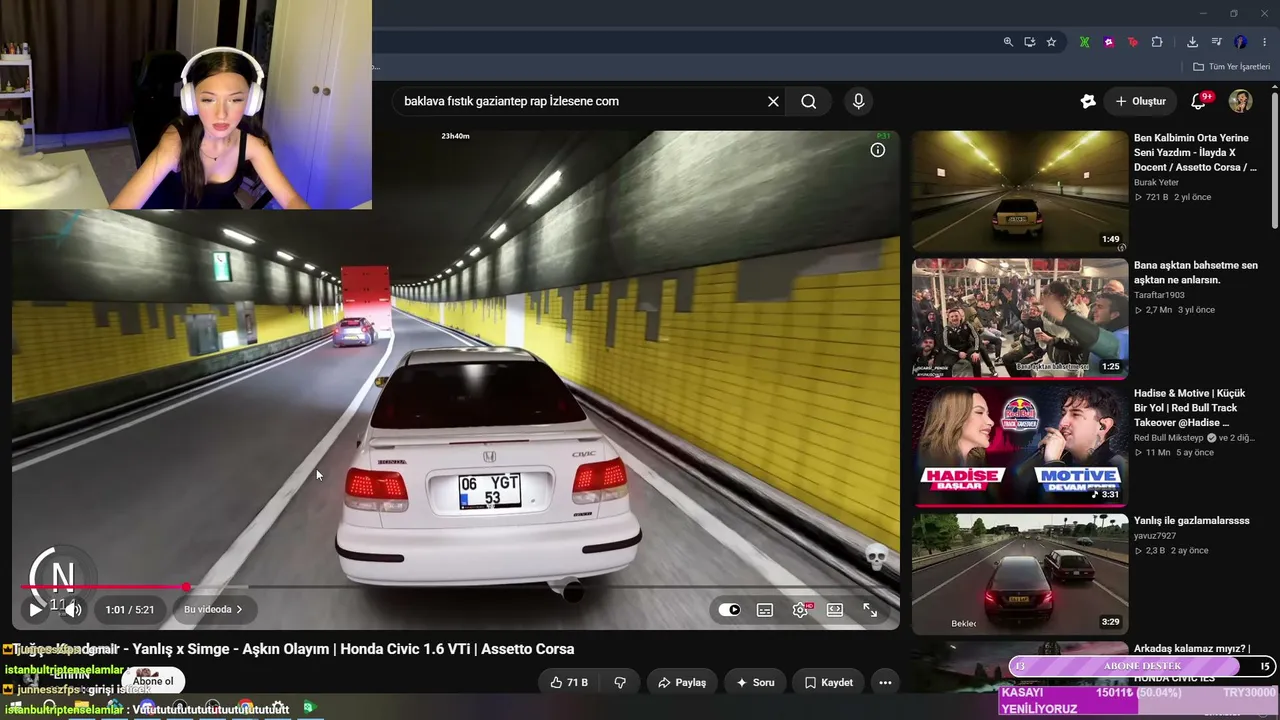Open the Hadise & Motive video thumbnail

coord(1020,447)
